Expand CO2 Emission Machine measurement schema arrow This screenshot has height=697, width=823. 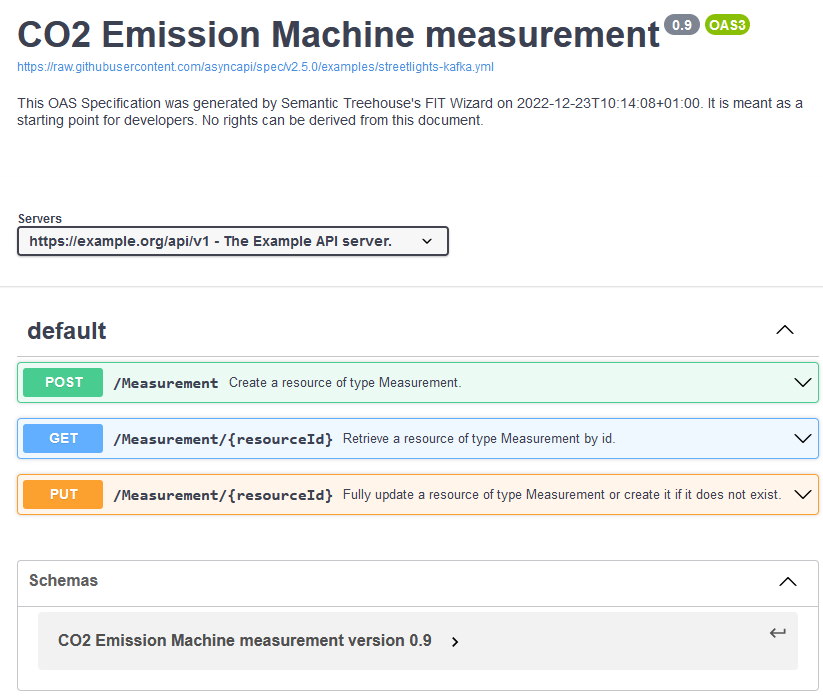tap(455, 641)
